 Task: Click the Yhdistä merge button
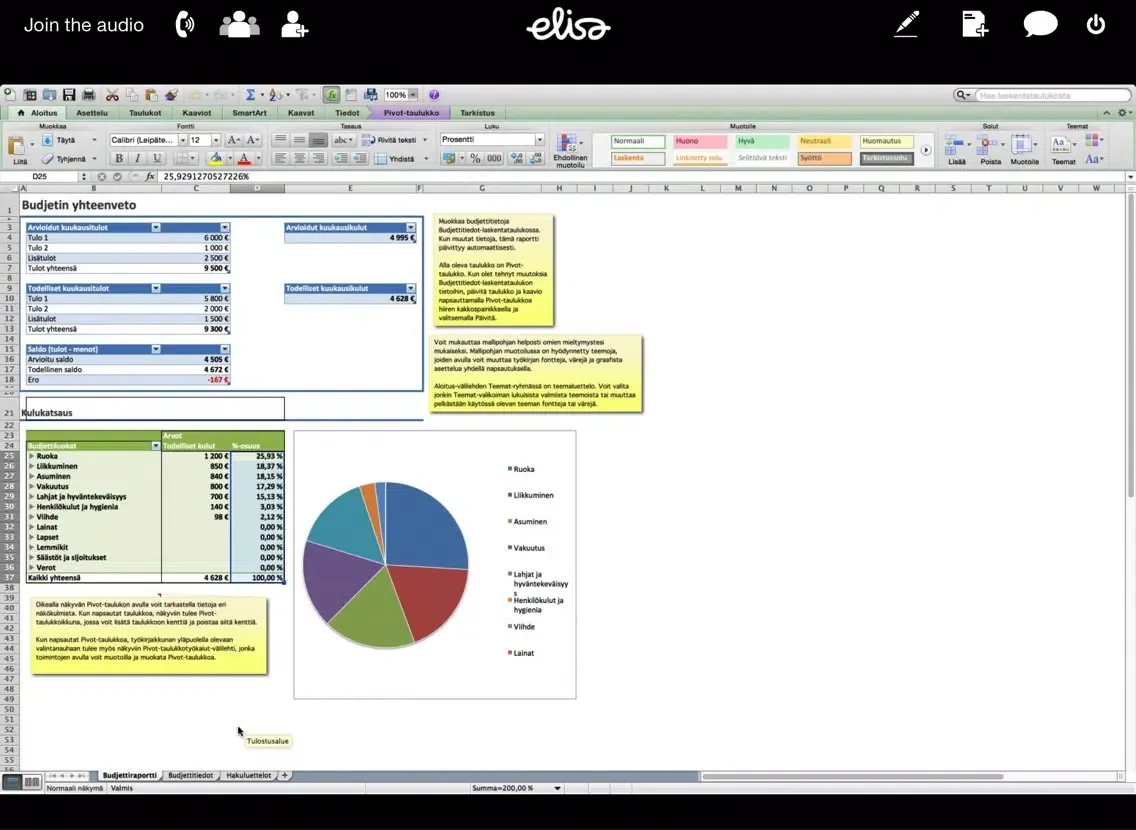coord(401,159)
